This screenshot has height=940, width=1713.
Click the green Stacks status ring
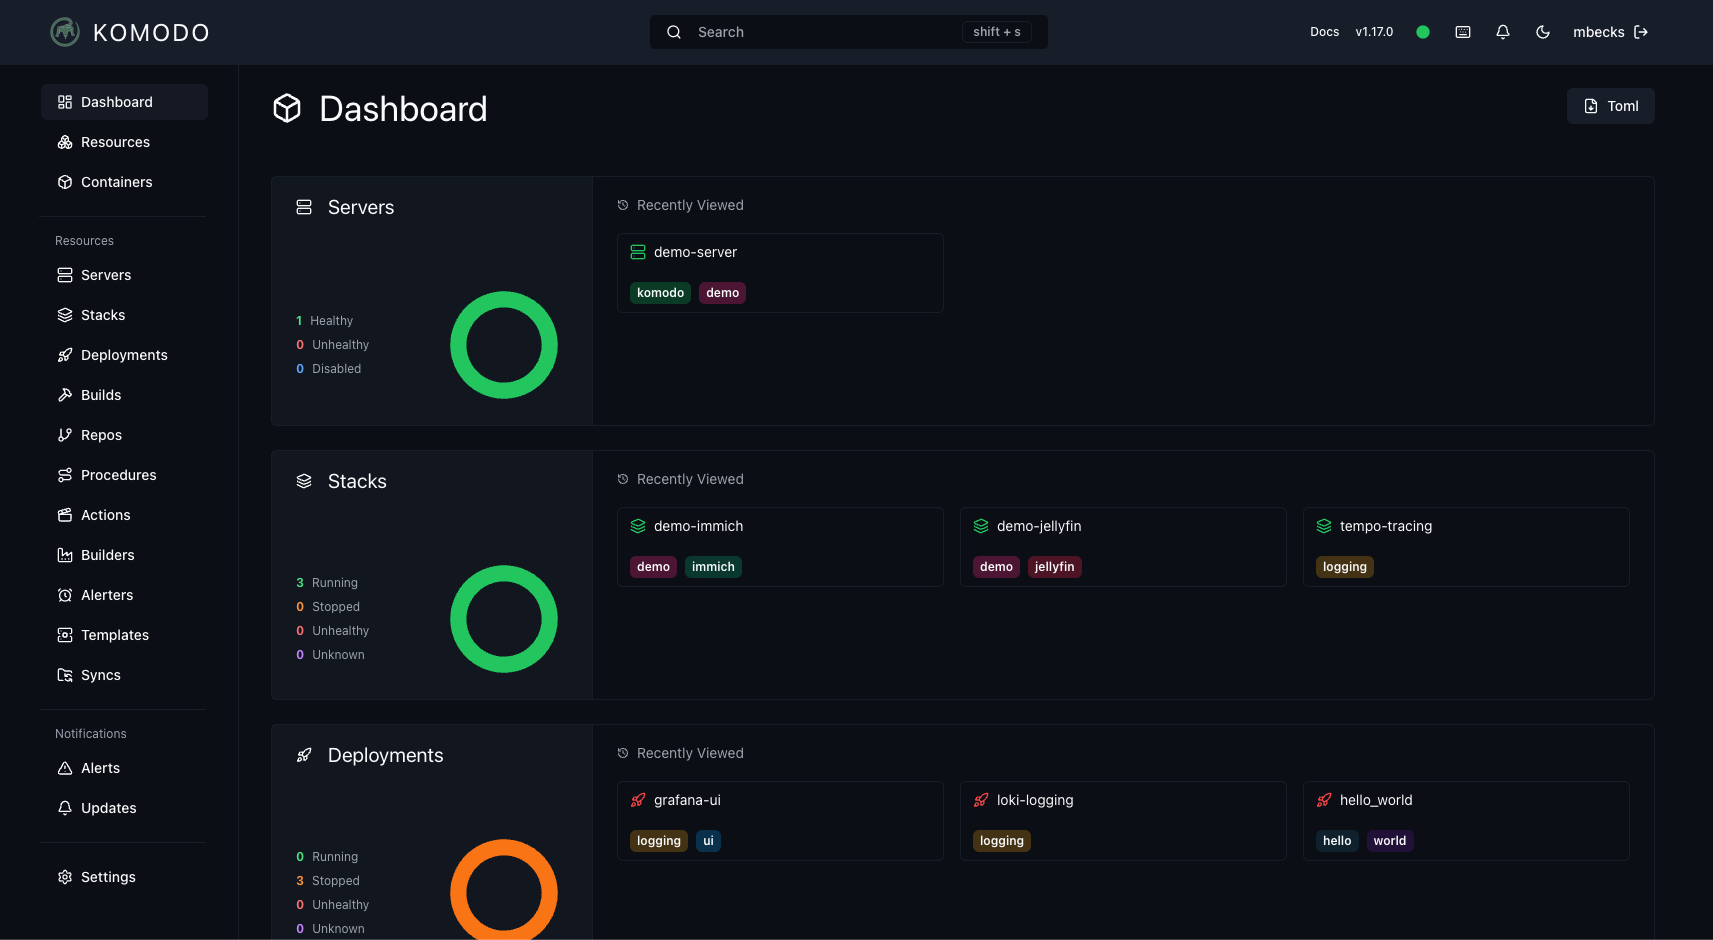click(x=504, y=618)
